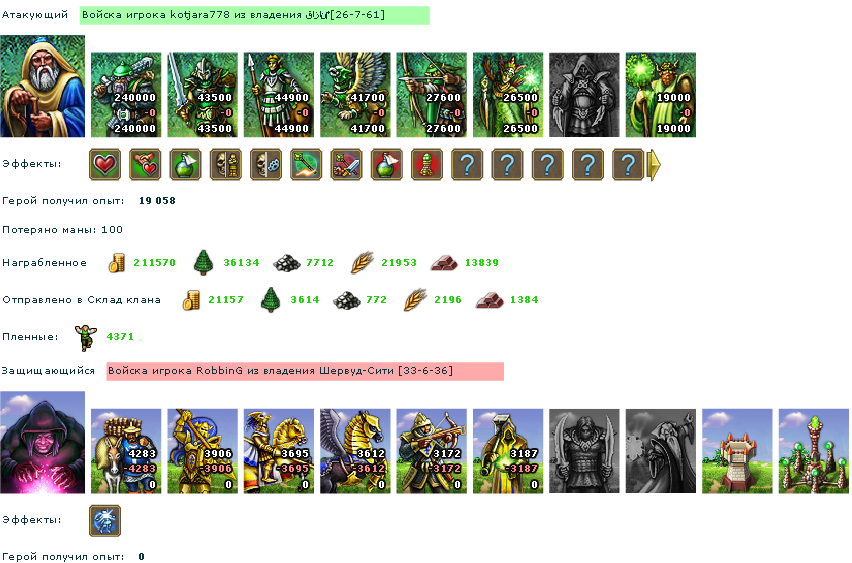Select attacker's bearded wizard hero portrait
Image resolution: width=852 pixels, height=563 pixels.
[42, 86]
